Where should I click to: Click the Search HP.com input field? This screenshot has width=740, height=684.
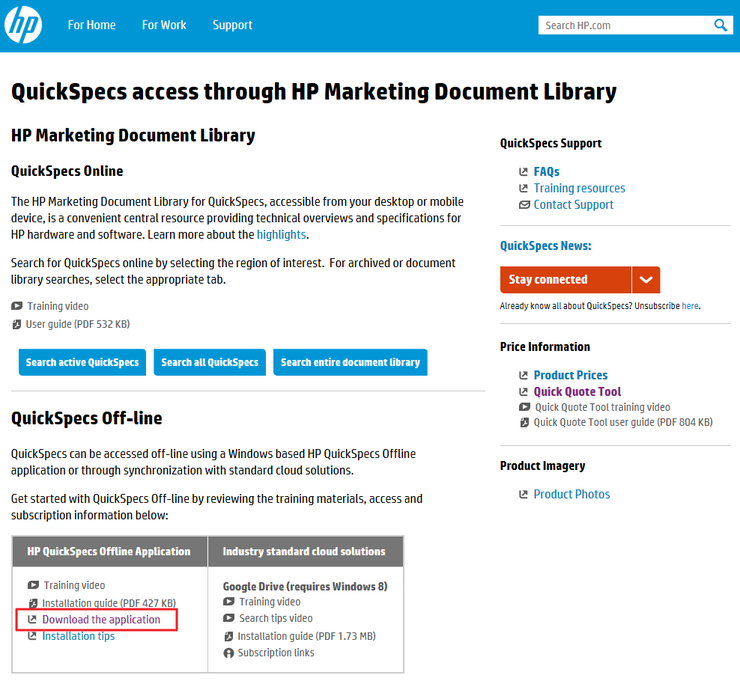626,25
